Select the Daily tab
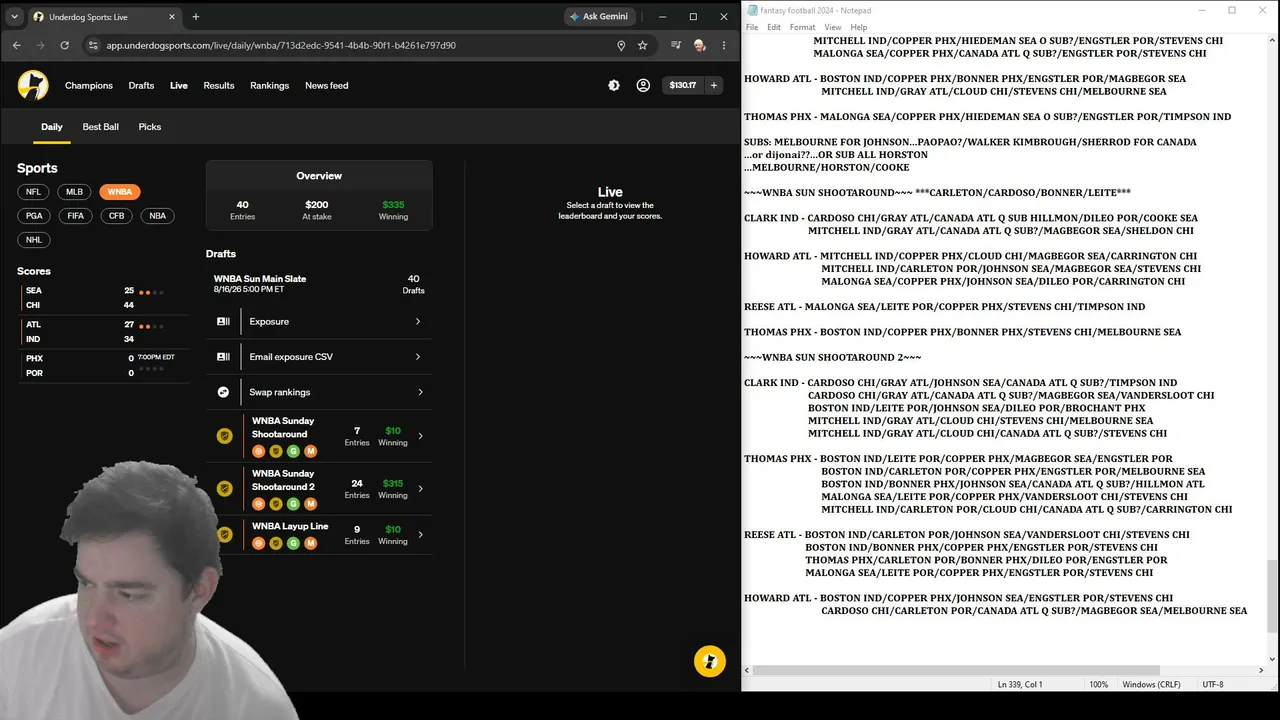 point(52,127)
